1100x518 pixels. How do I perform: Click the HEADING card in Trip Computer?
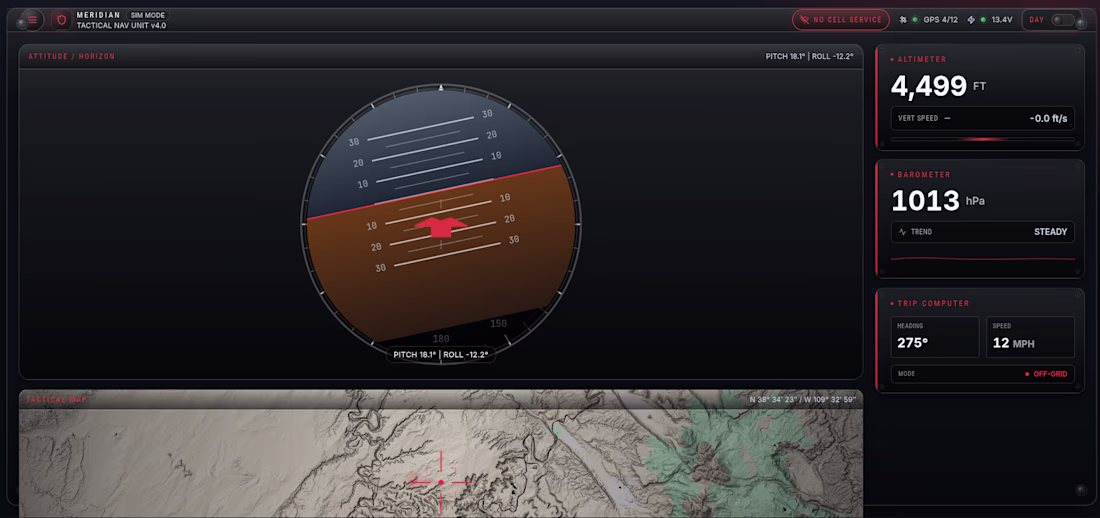[934, 337]
